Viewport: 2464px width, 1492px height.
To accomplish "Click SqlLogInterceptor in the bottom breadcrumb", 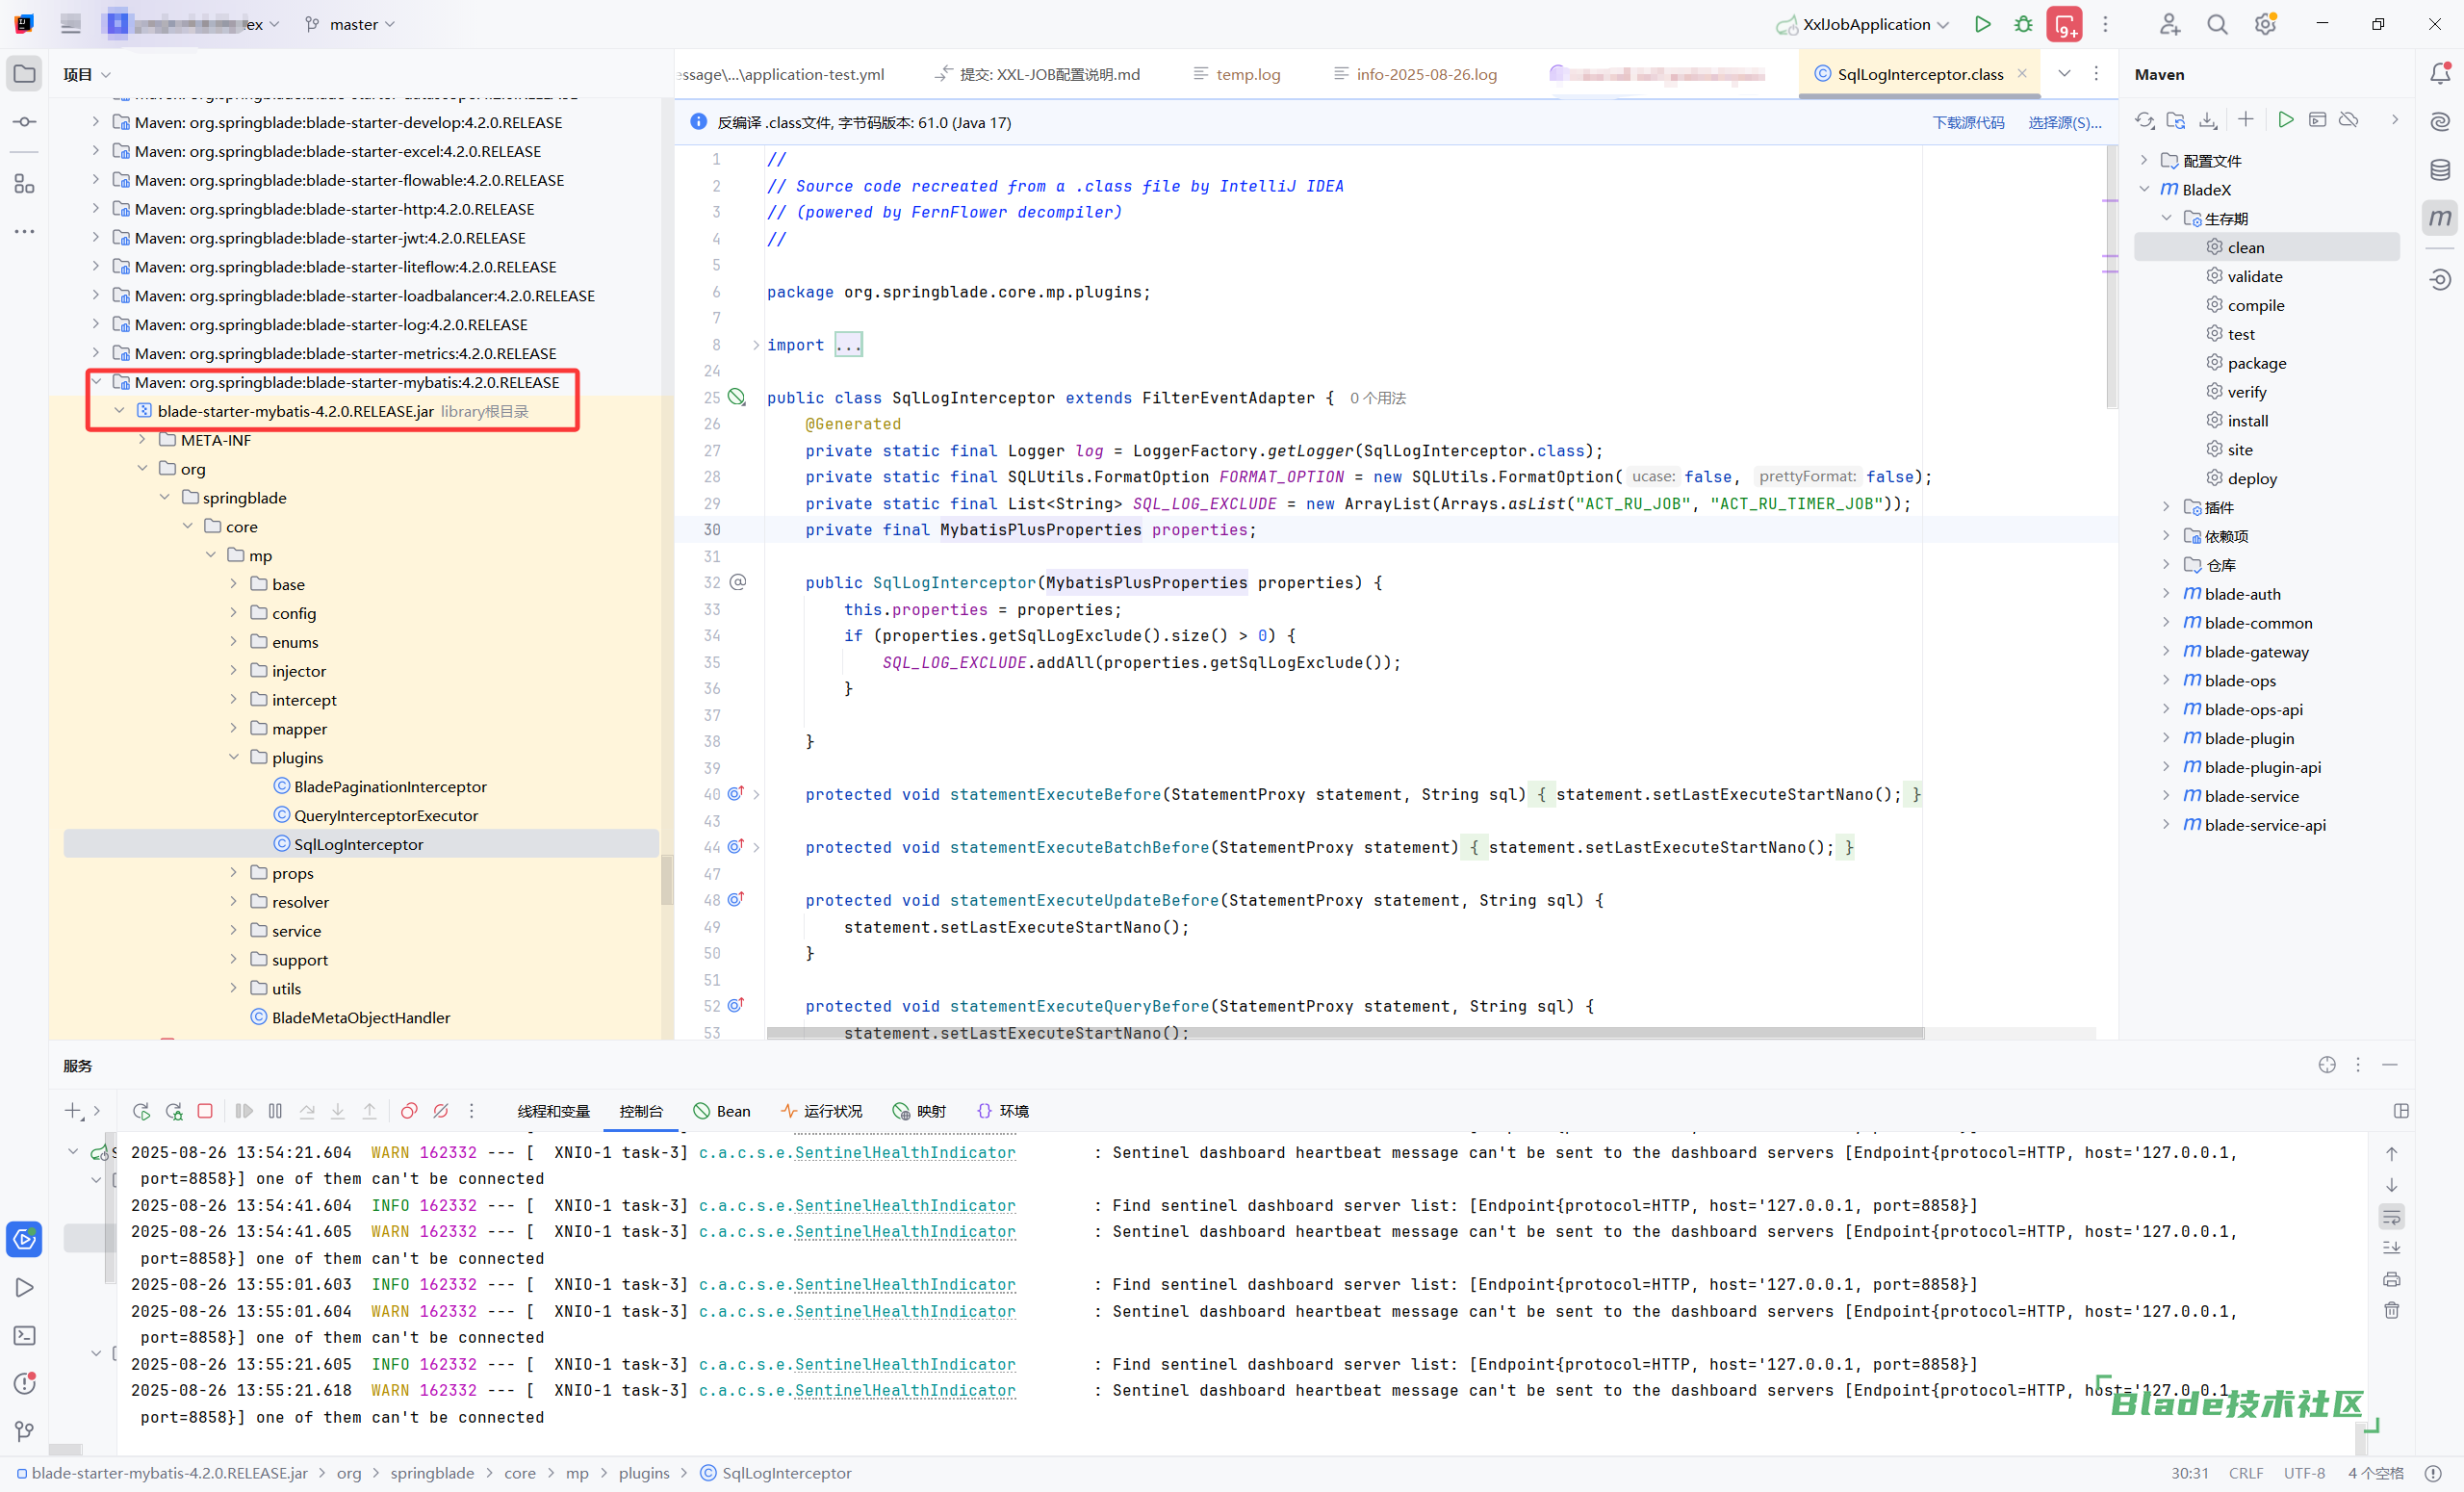I will click(x=776, y=1473).
